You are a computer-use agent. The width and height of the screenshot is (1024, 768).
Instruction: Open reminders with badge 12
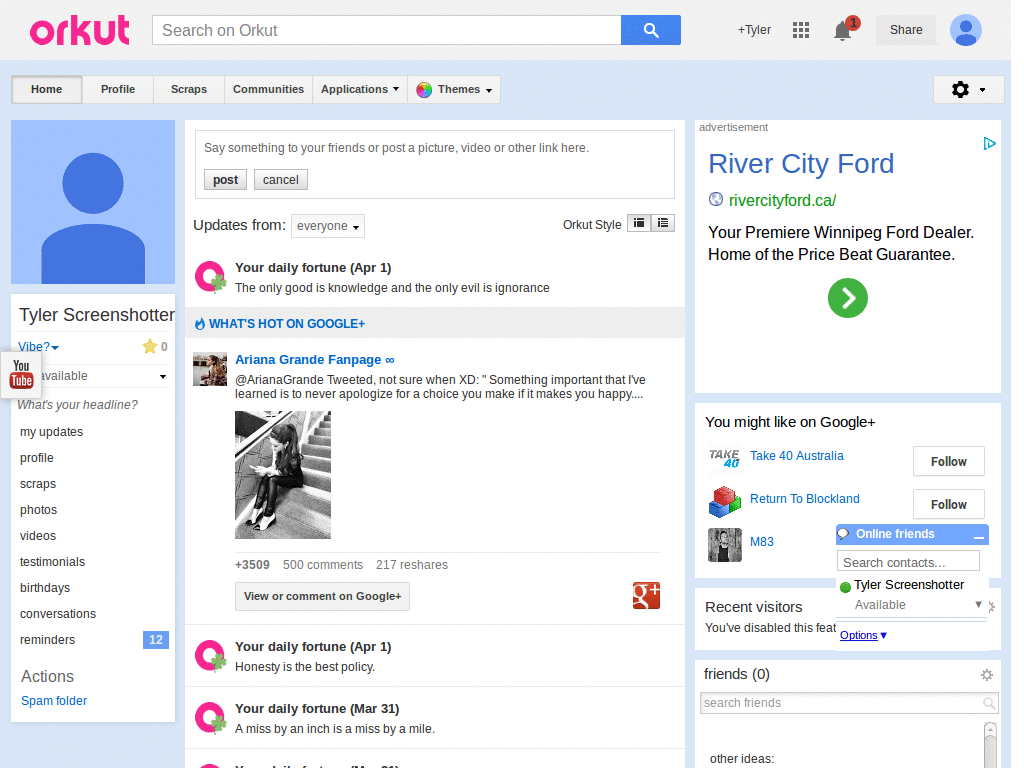93,640
